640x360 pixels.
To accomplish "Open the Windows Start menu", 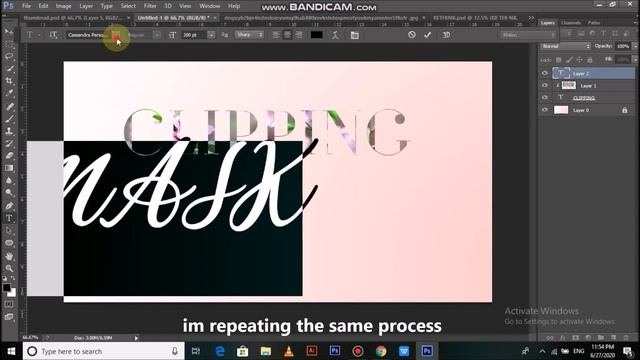I will (x=11, y=351).
